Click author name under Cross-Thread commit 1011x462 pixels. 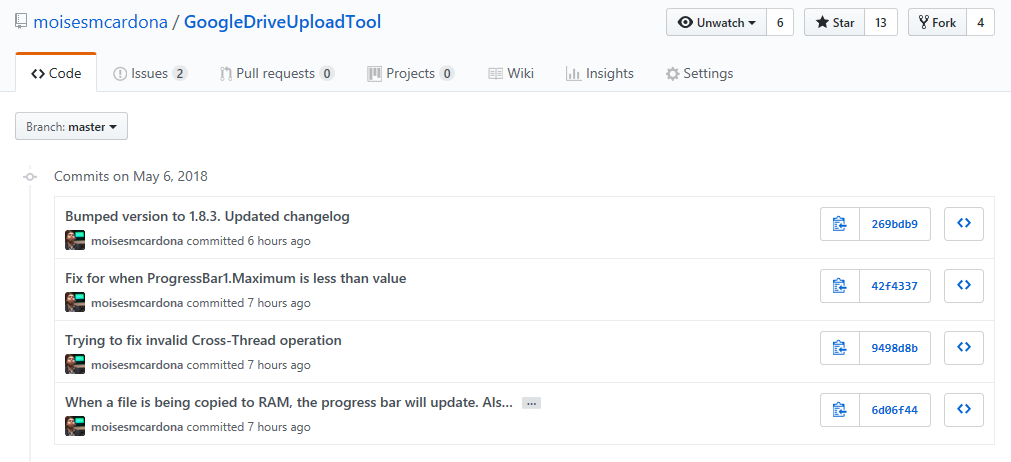point(137,365)
